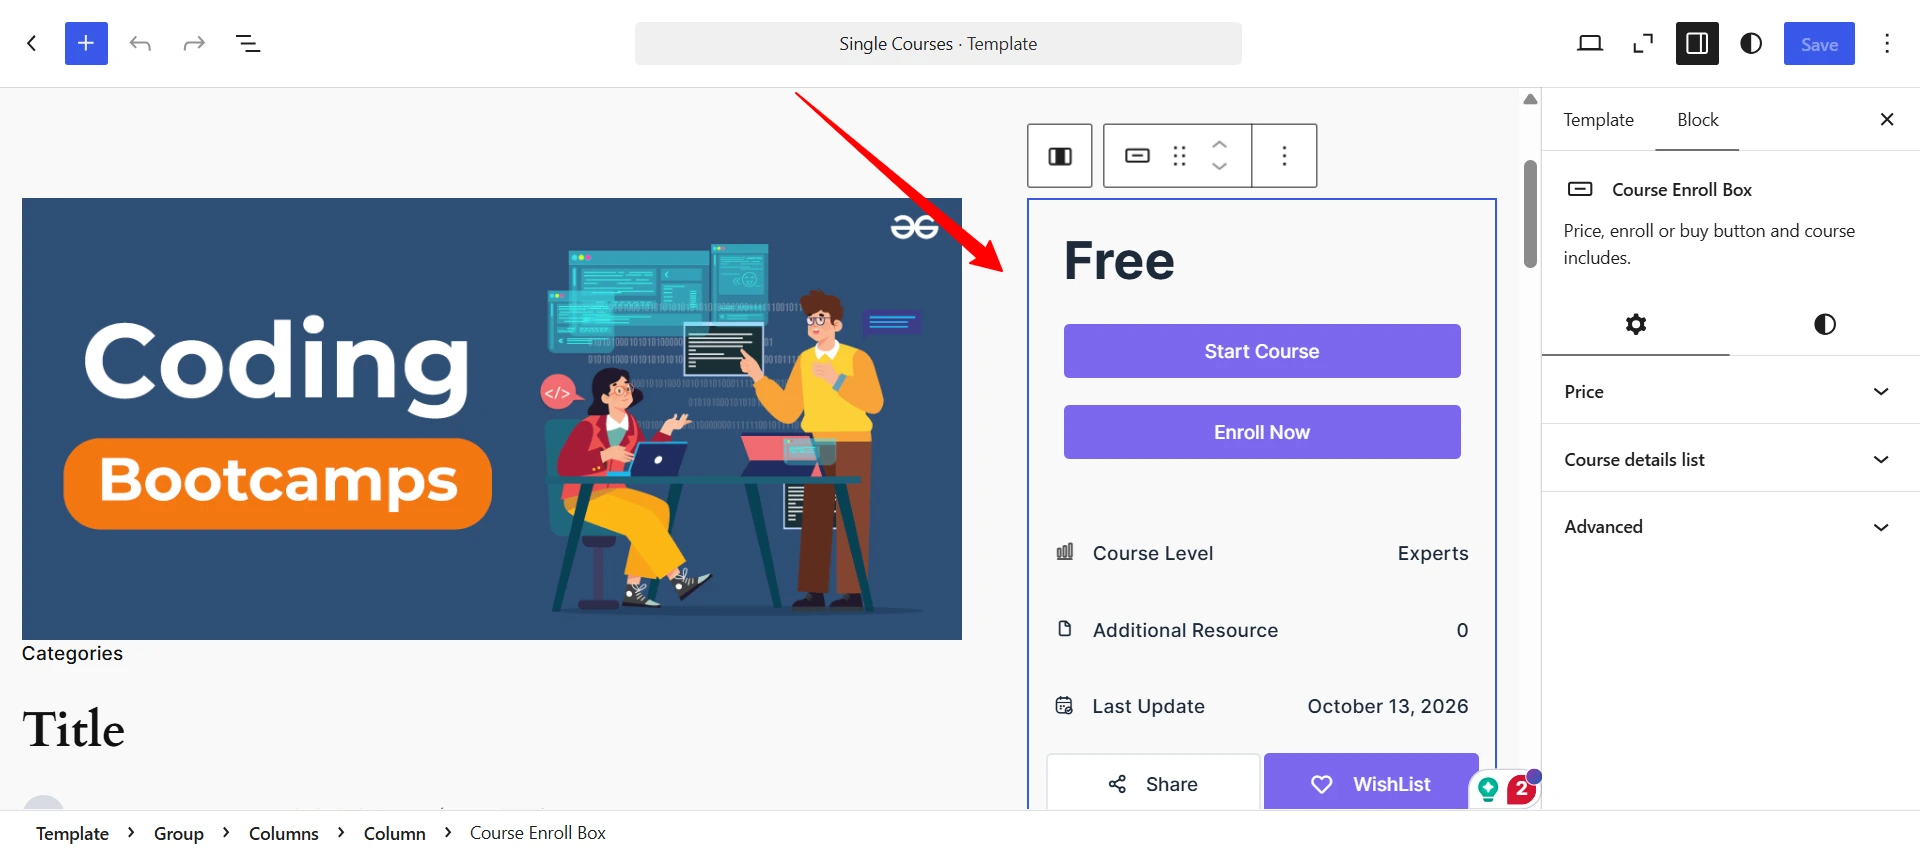Select the parent Column block button
This screenshot has height=854, width=1920.
pyautogui.click(x=1060, y=156)
